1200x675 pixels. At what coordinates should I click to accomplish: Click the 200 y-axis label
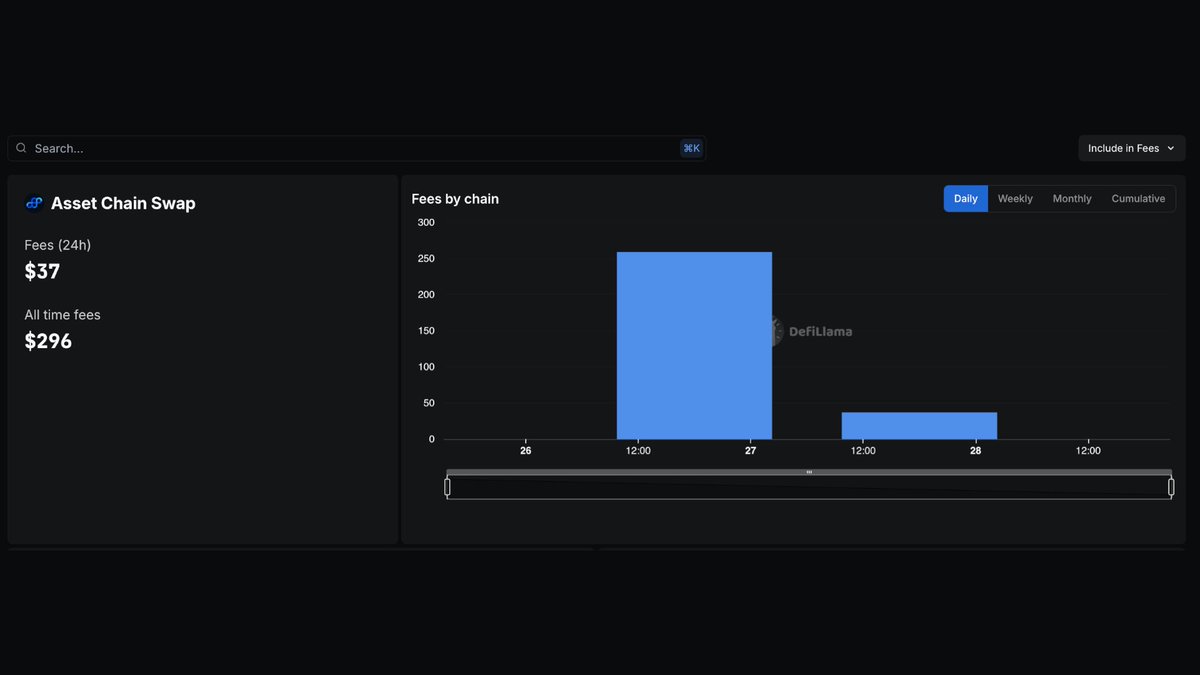[426, 294]
